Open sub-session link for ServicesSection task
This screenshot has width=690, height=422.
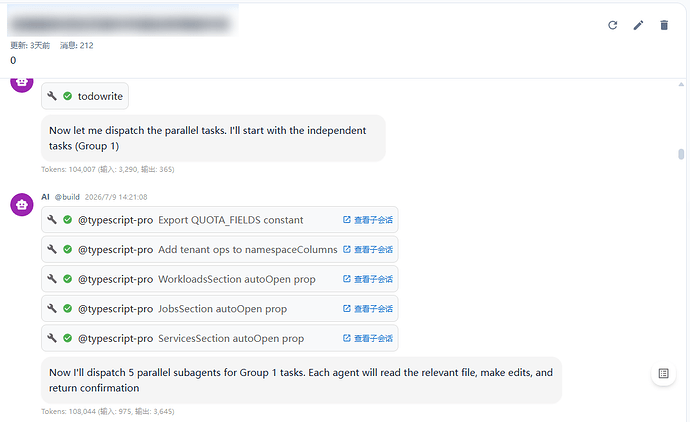[x=368, y=338]
